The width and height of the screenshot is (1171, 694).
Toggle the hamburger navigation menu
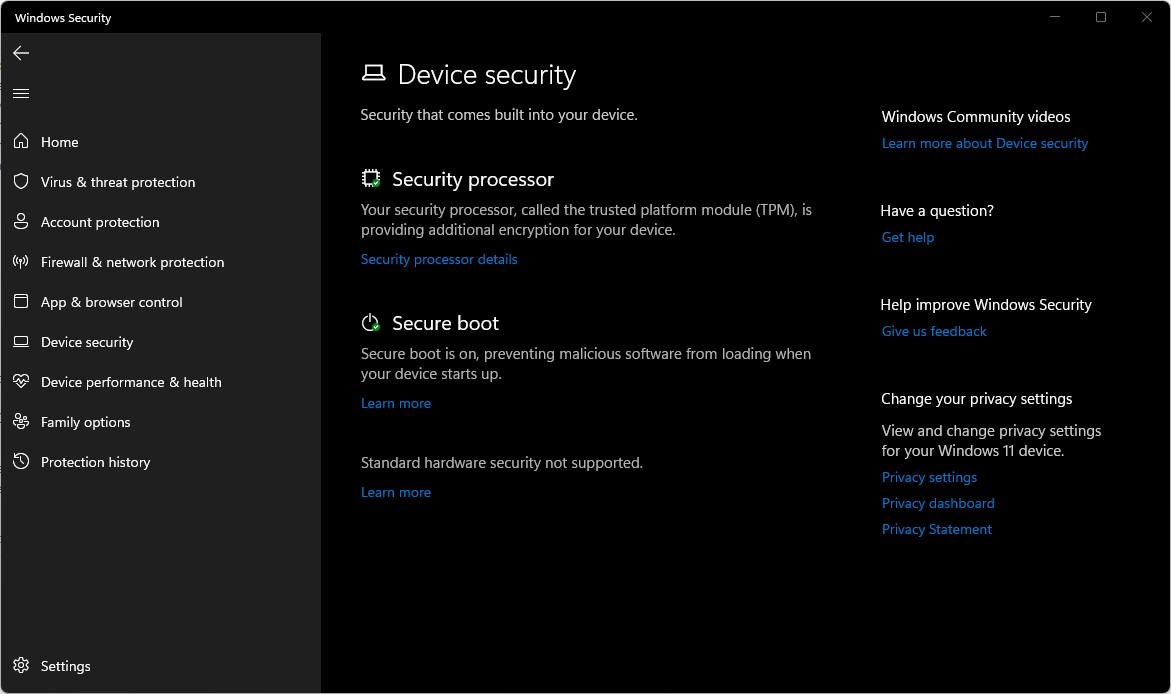[x=21, y=93]
